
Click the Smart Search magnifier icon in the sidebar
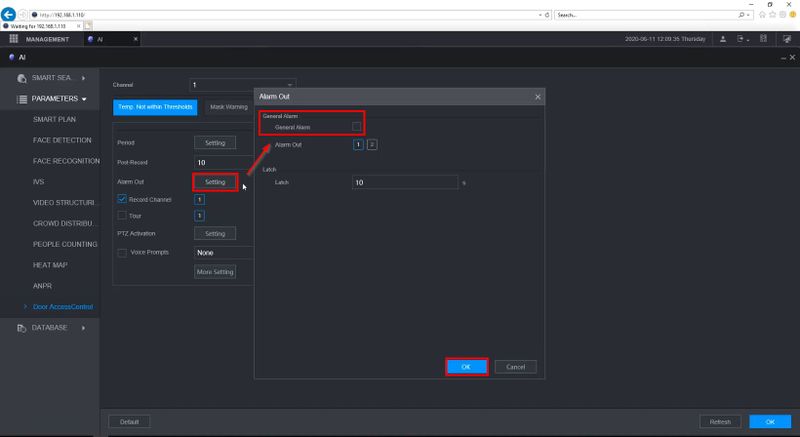tap(21, 78)
